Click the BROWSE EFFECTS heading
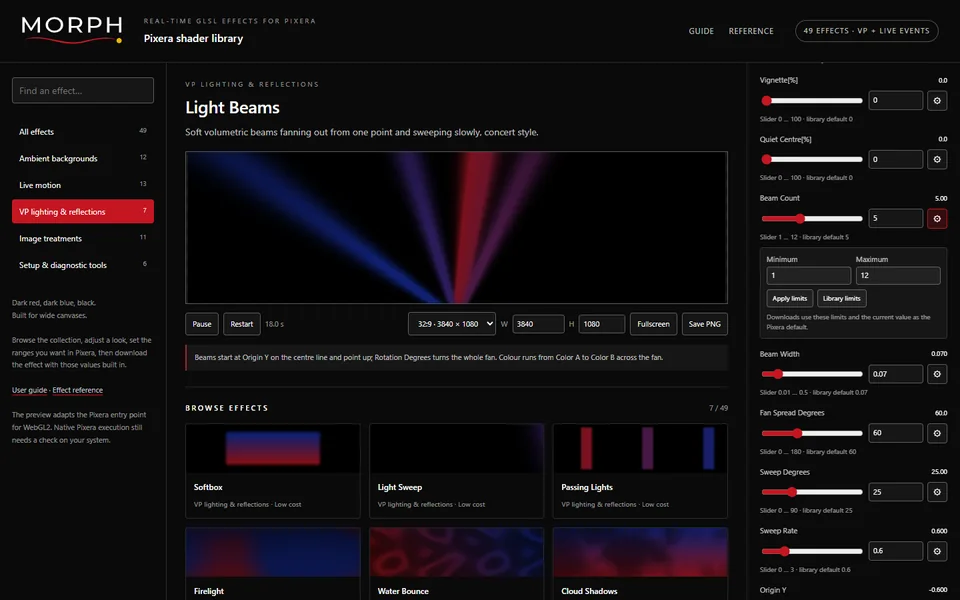 coord(227,408)
